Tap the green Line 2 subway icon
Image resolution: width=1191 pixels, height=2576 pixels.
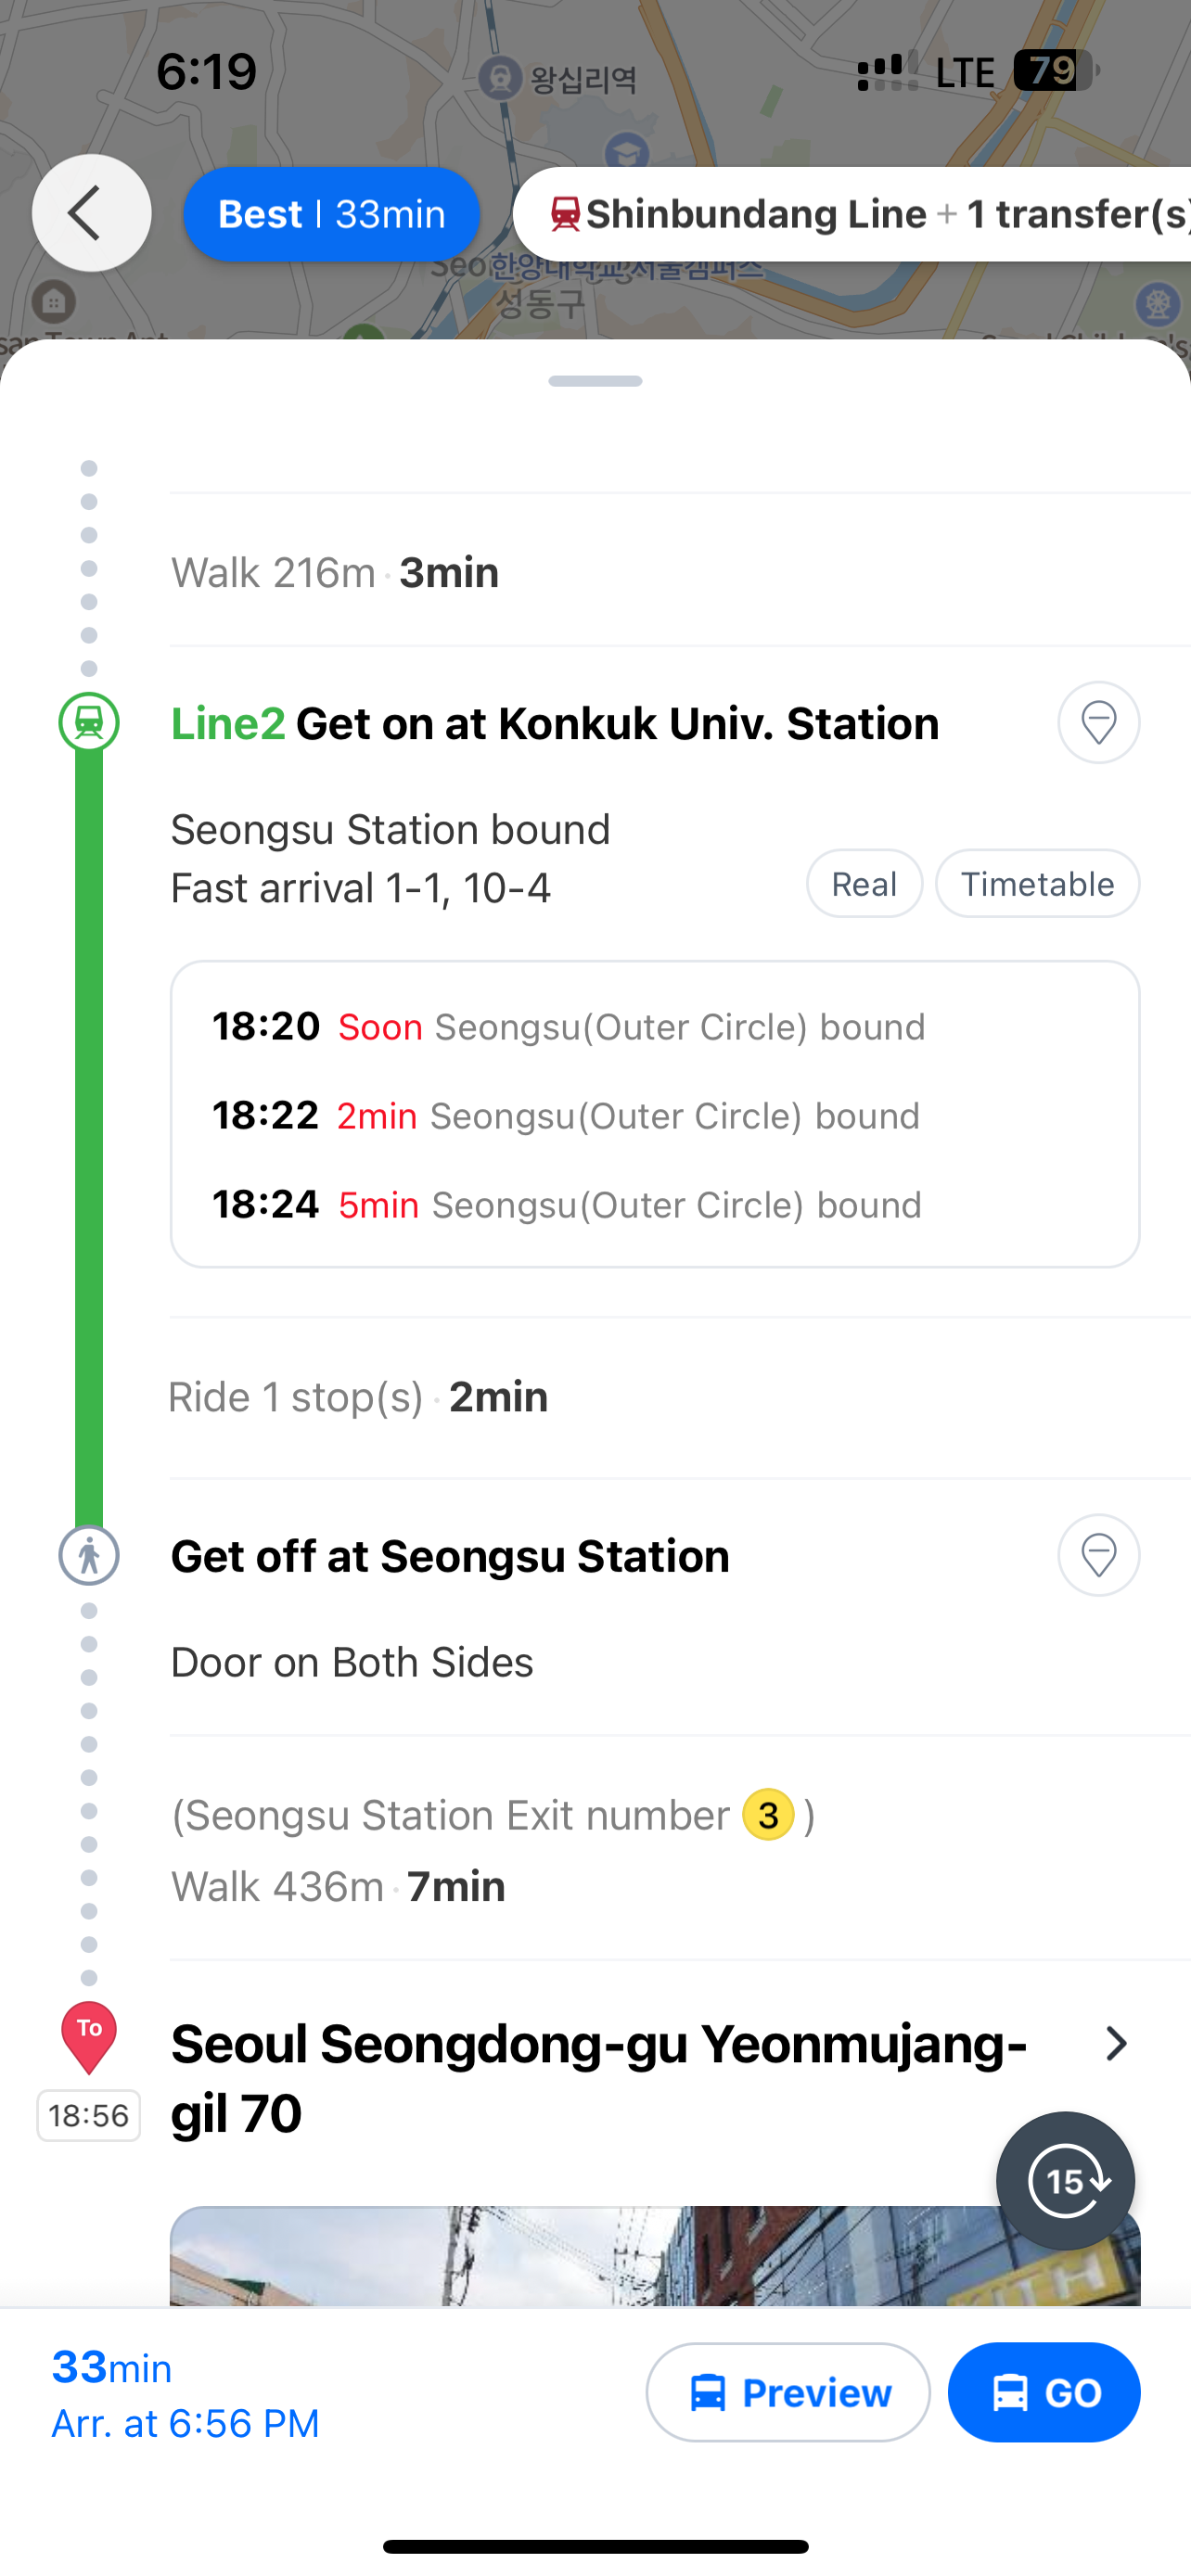pyautogui.click(x=89, y=722)
